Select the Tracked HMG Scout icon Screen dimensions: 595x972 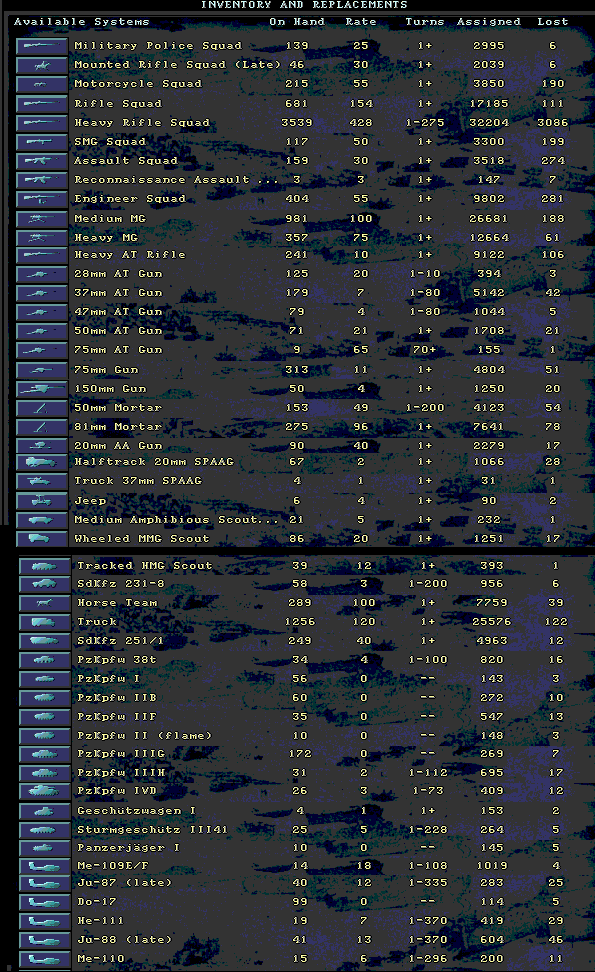tap(44, 566)
